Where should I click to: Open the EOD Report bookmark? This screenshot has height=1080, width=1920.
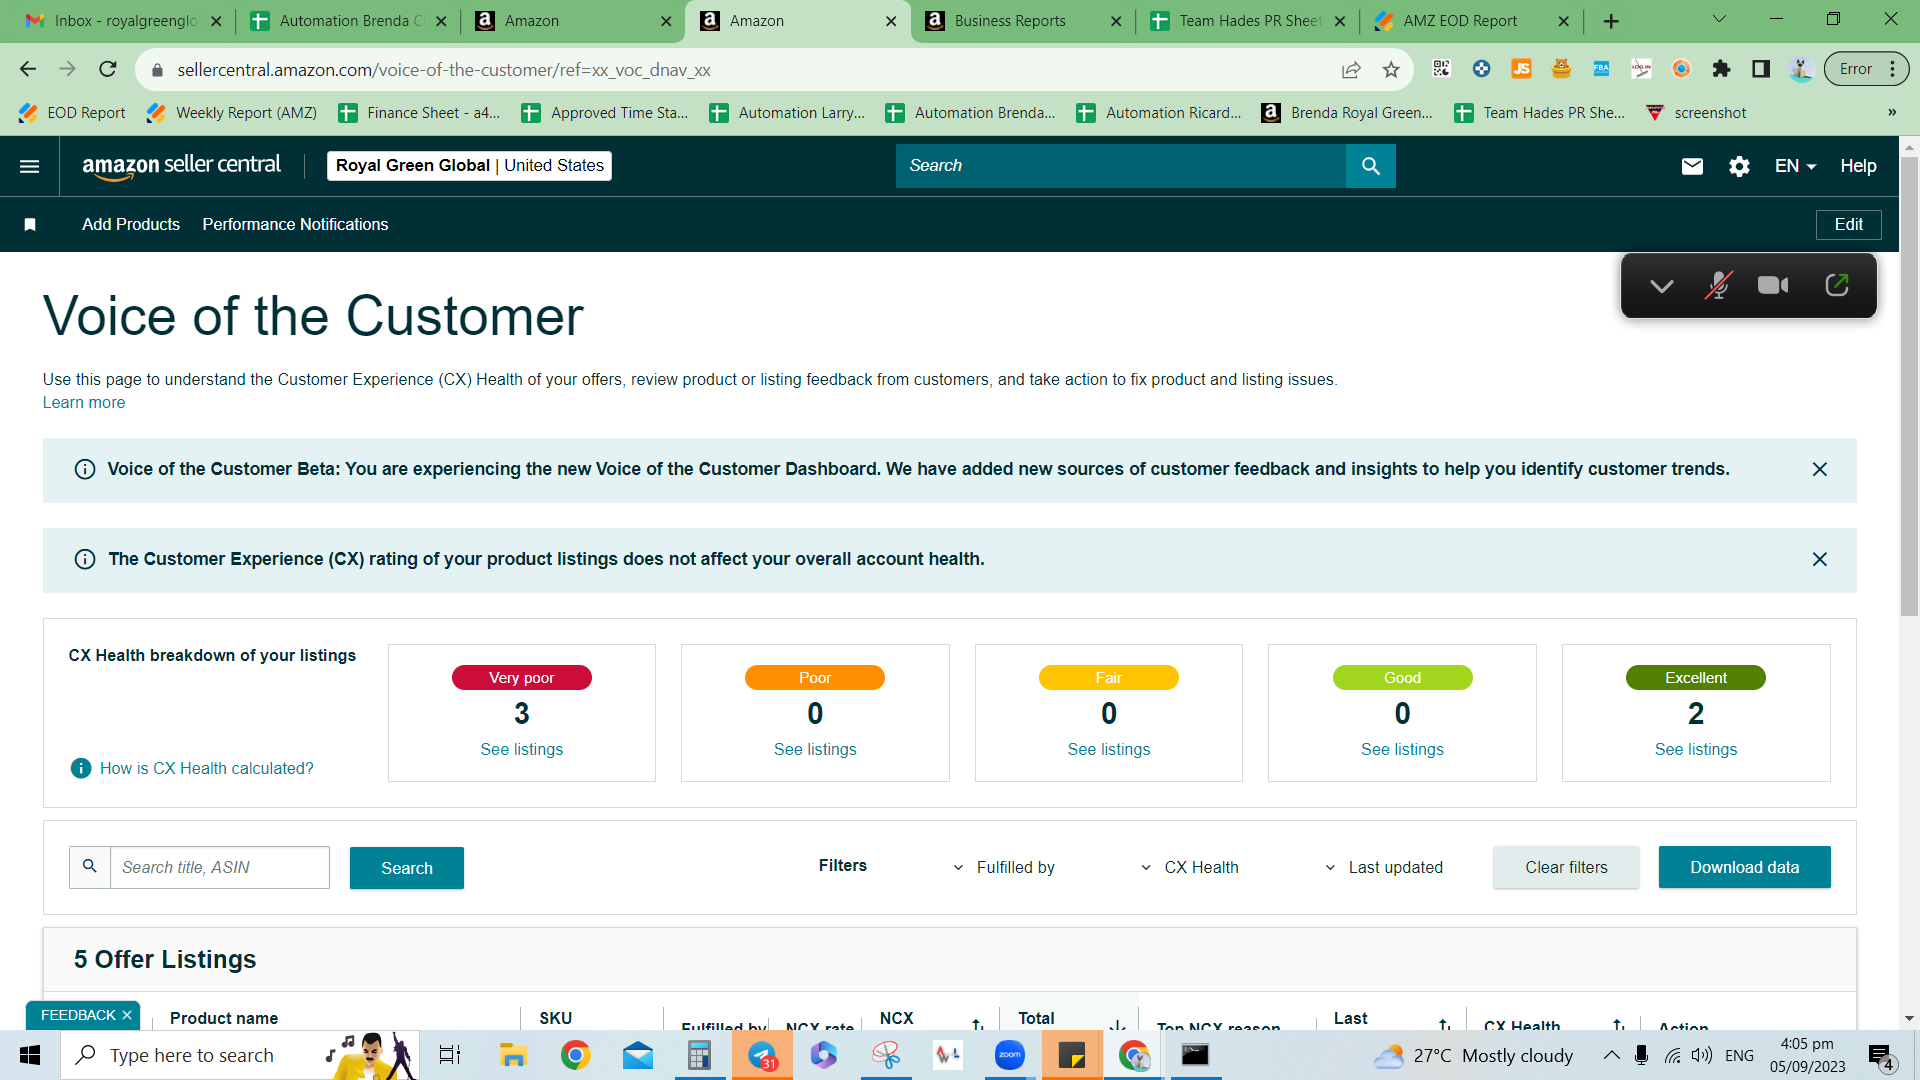click(72, 113)
